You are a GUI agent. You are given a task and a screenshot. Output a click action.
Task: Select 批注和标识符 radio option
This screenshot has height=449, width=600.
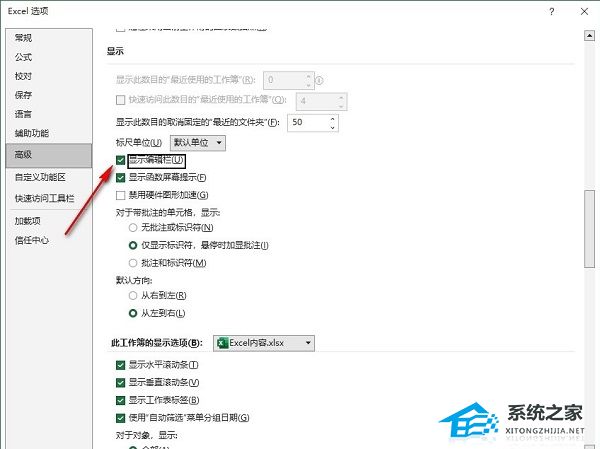(133, 263)
